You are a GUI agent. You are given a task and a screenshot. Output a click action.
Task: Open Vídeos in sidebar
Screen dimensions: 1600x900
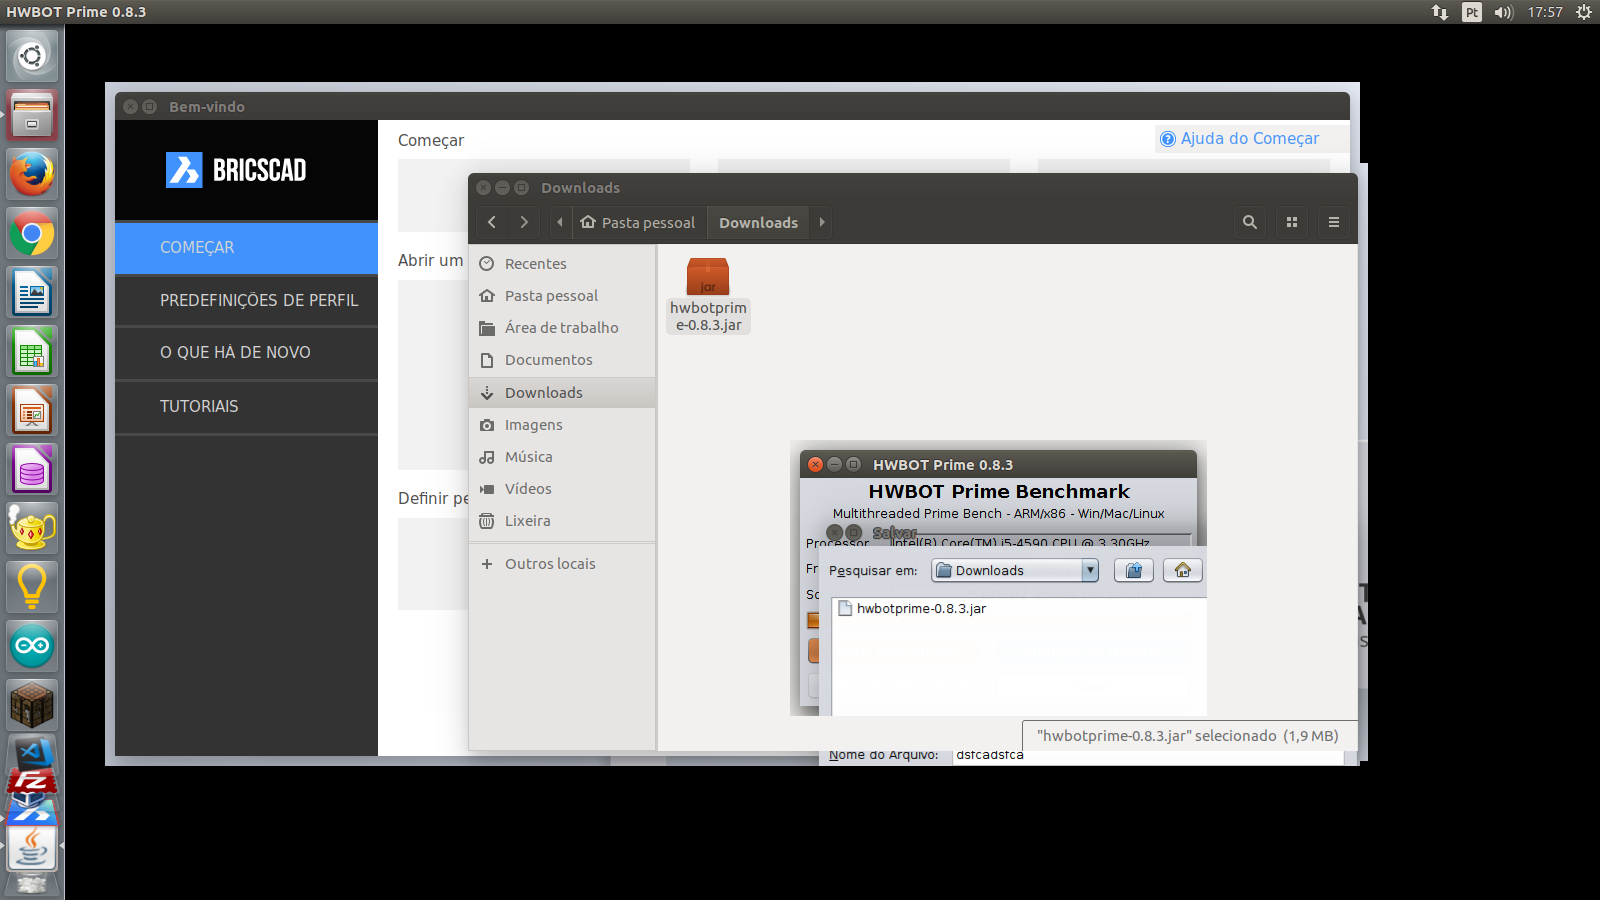tap(562, 489)
